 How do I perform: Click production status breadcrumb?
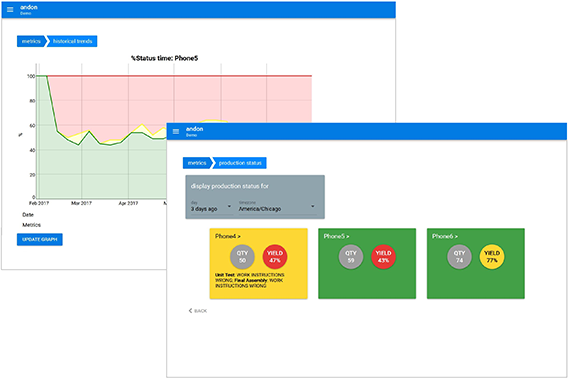(x=240, y=163)
